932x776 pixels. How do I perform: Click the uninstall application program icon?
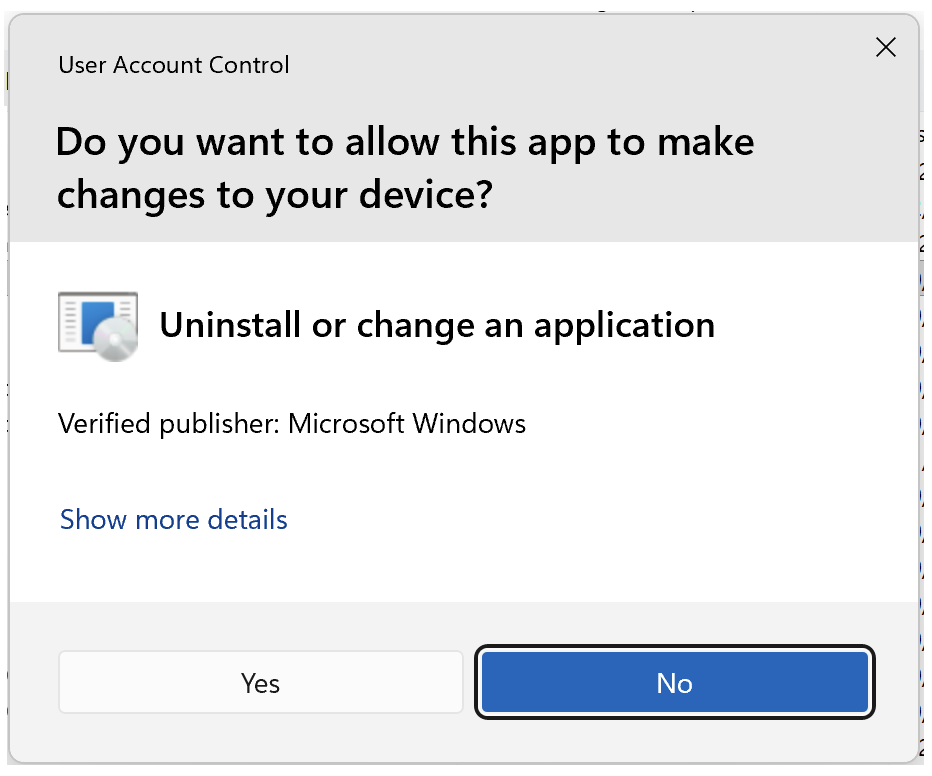(97, 326)
